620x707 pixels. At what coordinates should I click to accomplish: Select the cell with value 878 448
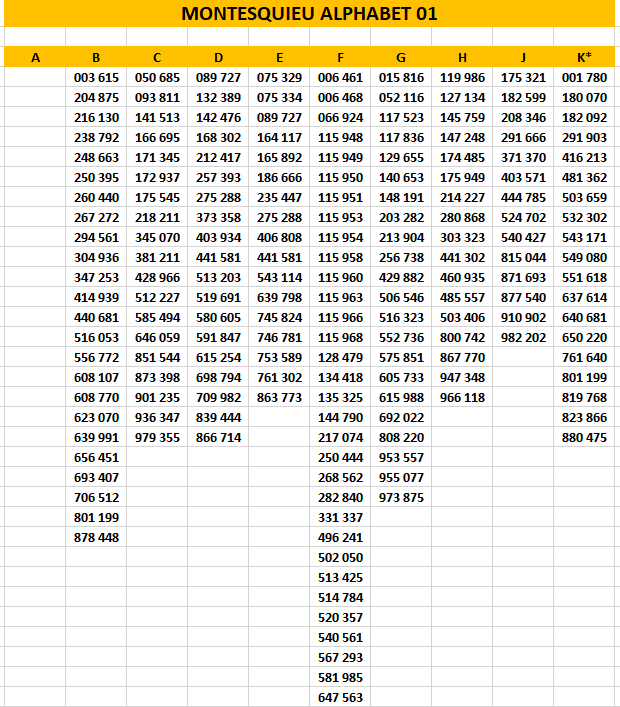(x=96, y=537)
